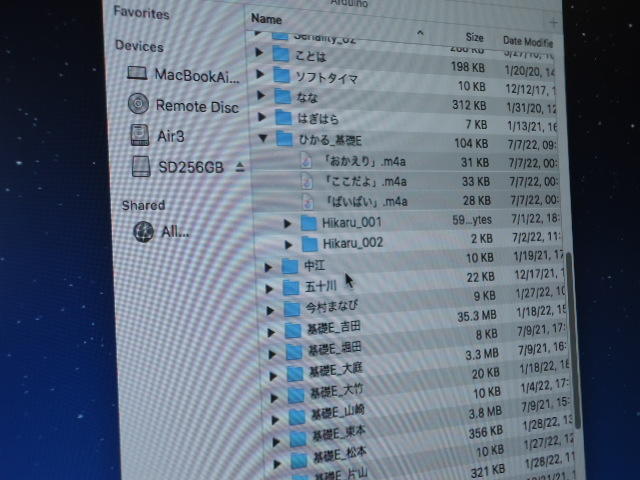Select the 3.8 MB size value

point(485,413)
